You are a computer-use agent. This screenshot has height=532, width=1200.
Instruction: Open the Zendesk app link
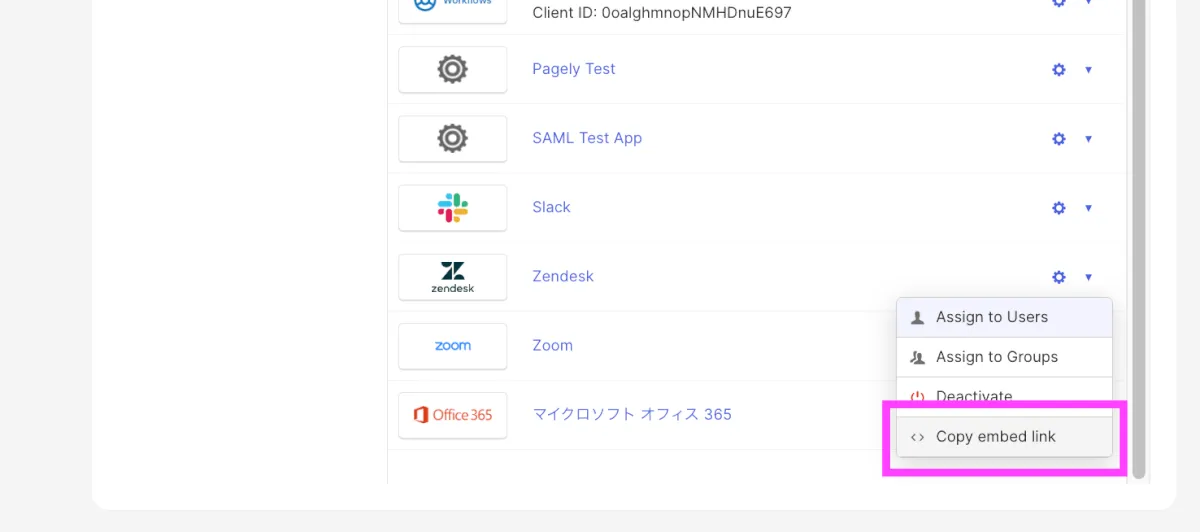[x=563, y=276]
